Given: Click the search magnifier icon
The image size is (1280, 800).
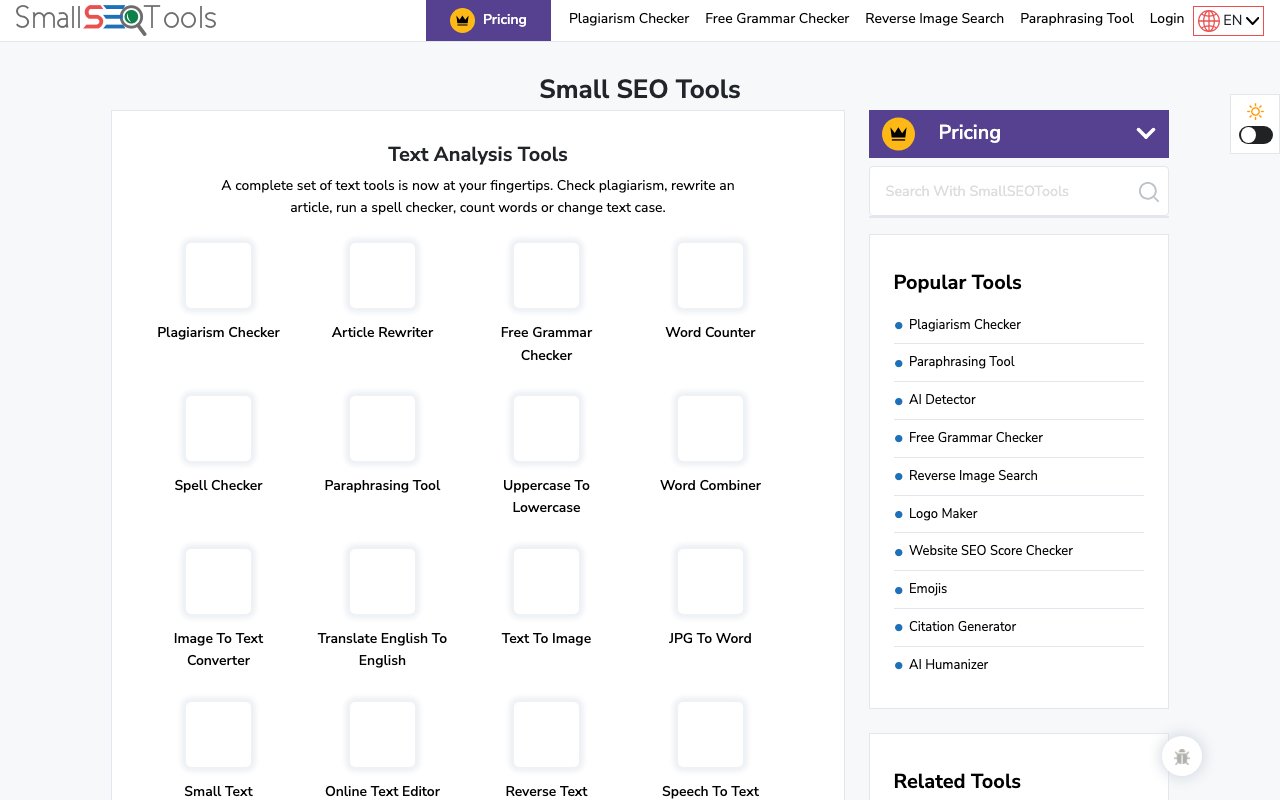Looking at the screenshot, I should [1149, 192].
